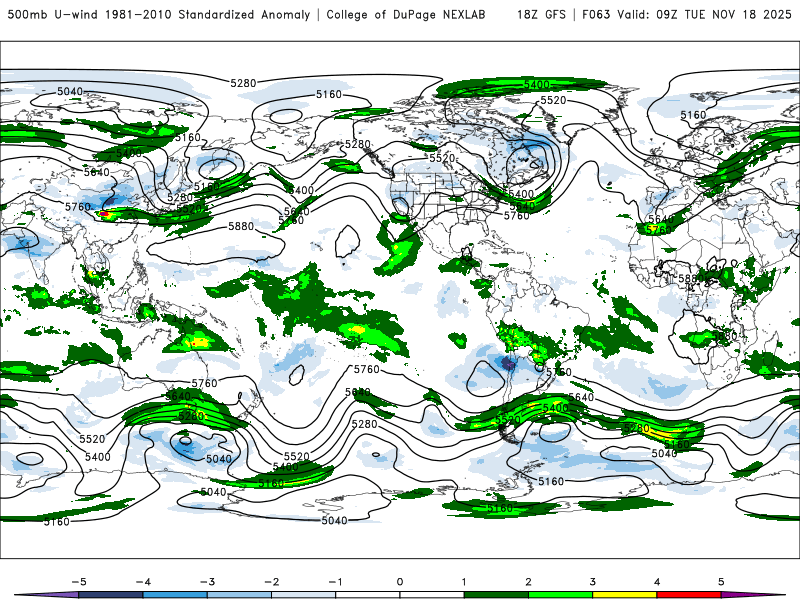Screen dimensions: 800x600
Task: Click the '5880' contour label over the North Pacific
Action: point(241,226)
